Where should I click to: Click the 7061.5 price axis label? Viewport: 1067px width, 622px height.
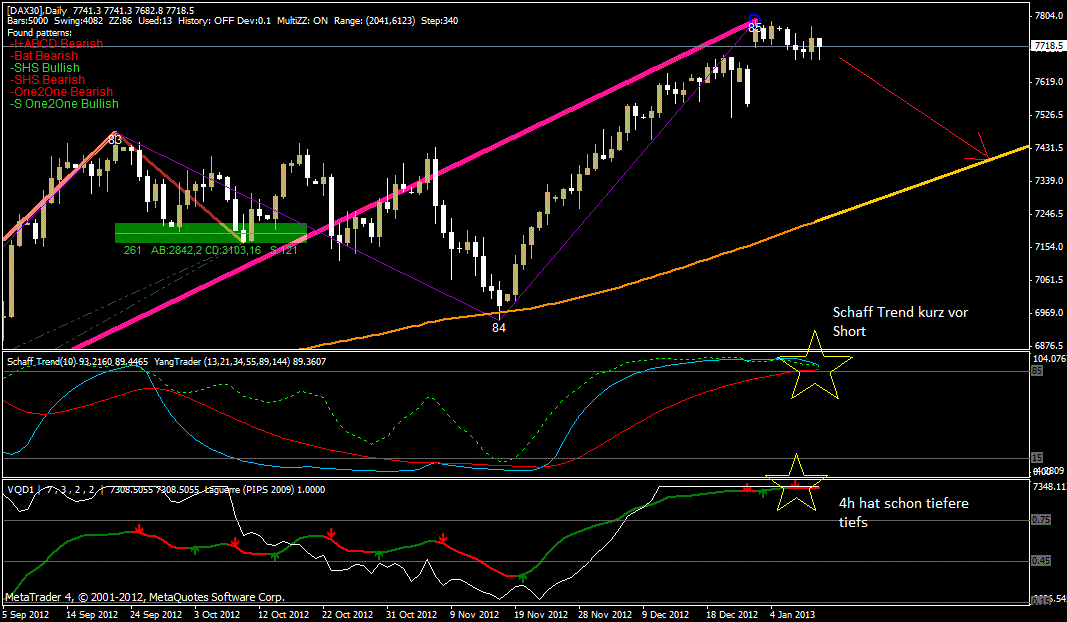click(1048, 280)
